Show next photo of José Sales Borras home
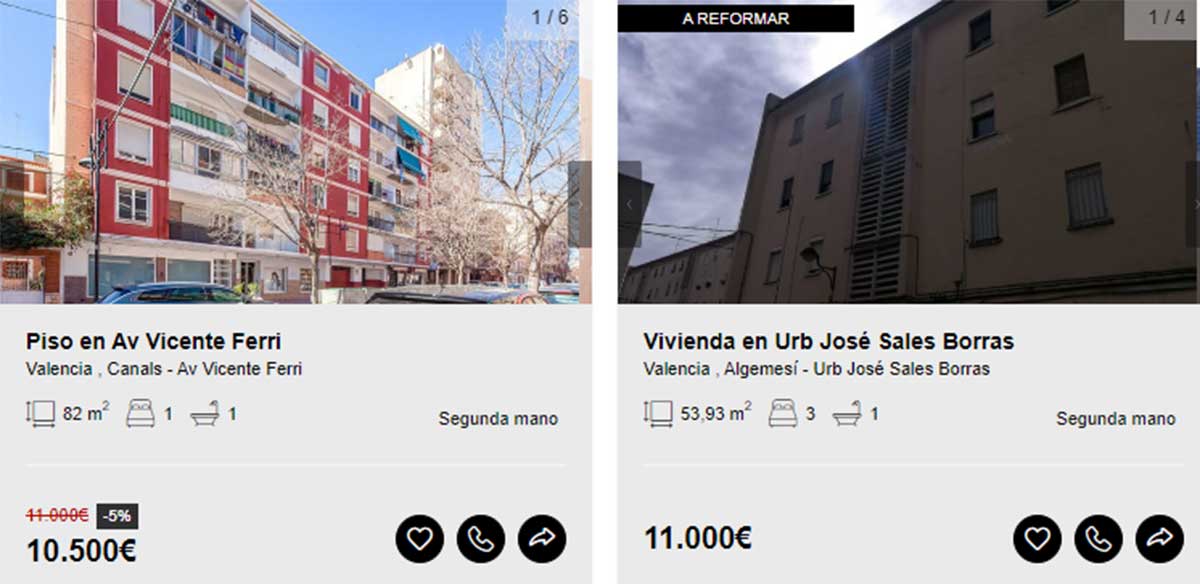 click(1193, 204)
